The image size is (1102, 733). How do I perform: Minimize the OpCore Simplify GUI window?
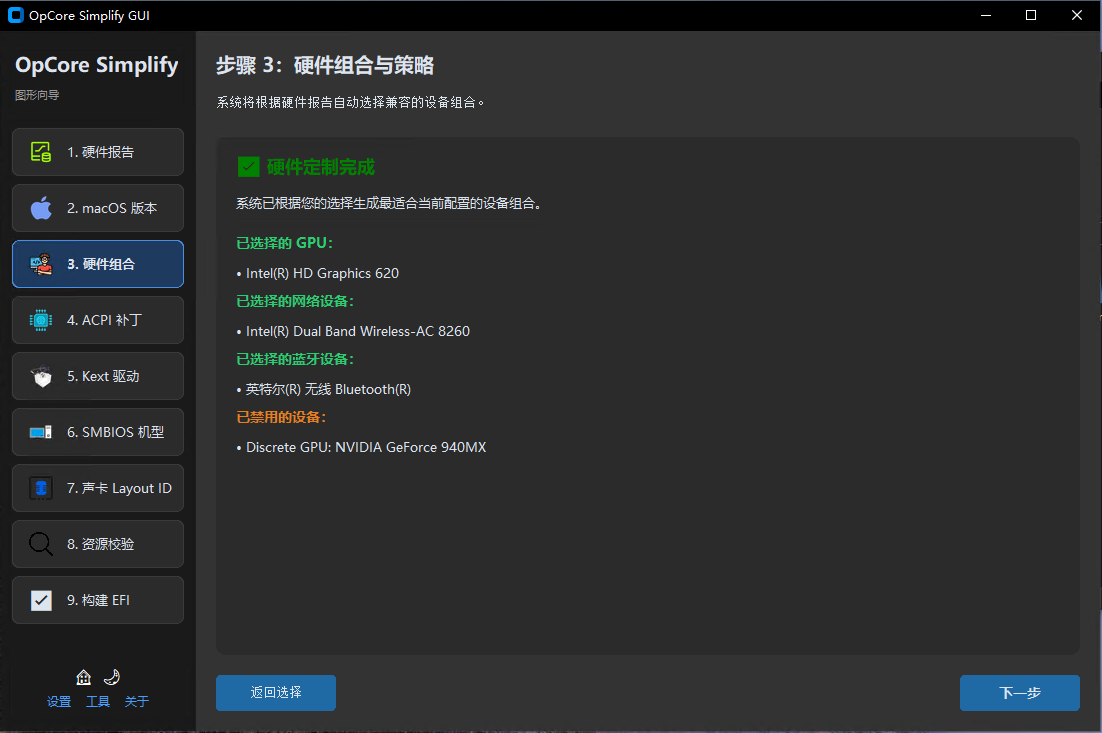(986, 15)
